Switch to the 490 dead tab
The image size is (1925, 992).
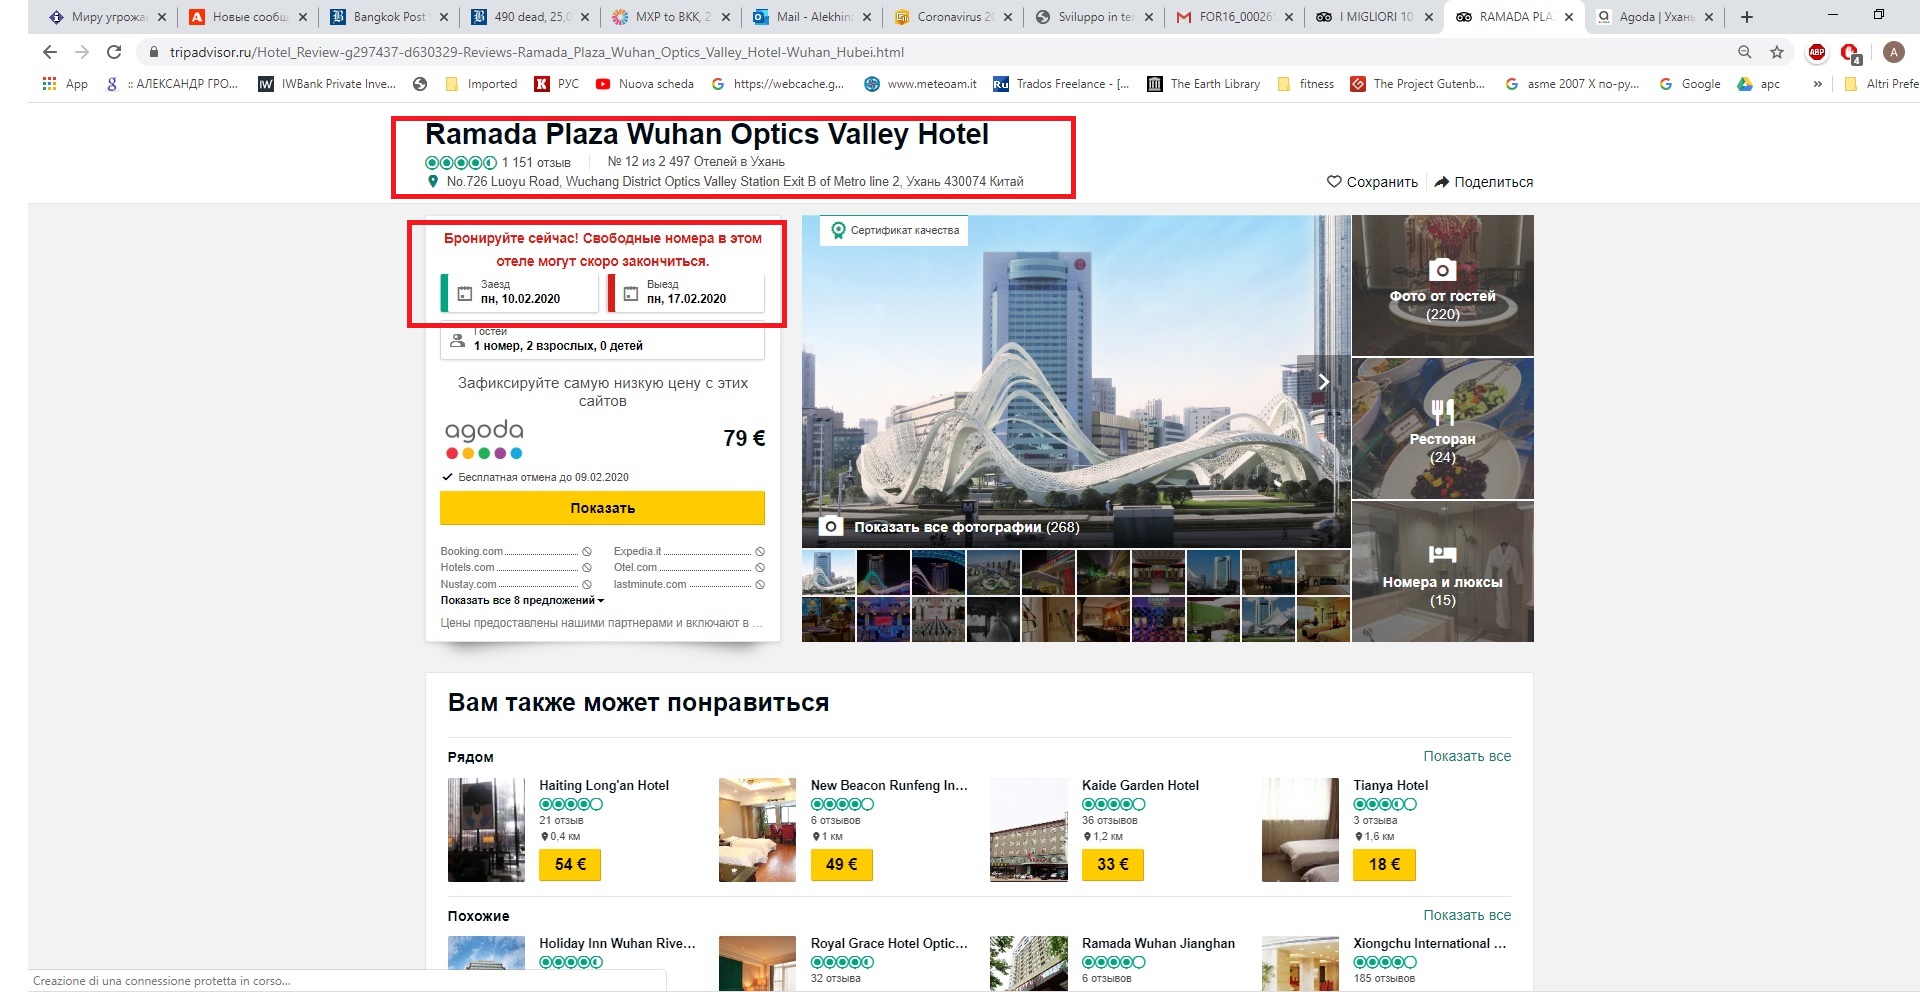coord(530,17)
